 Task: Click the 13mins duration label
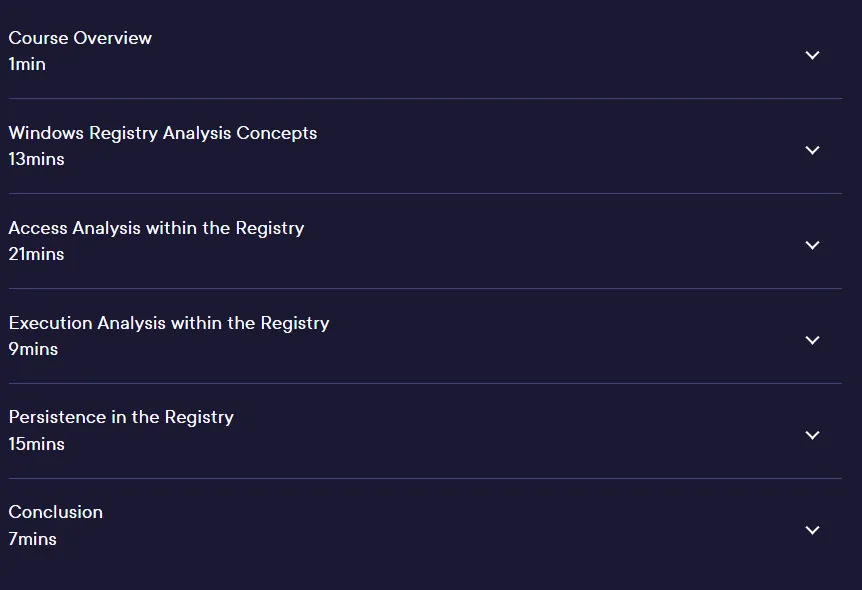click(36, 159)
